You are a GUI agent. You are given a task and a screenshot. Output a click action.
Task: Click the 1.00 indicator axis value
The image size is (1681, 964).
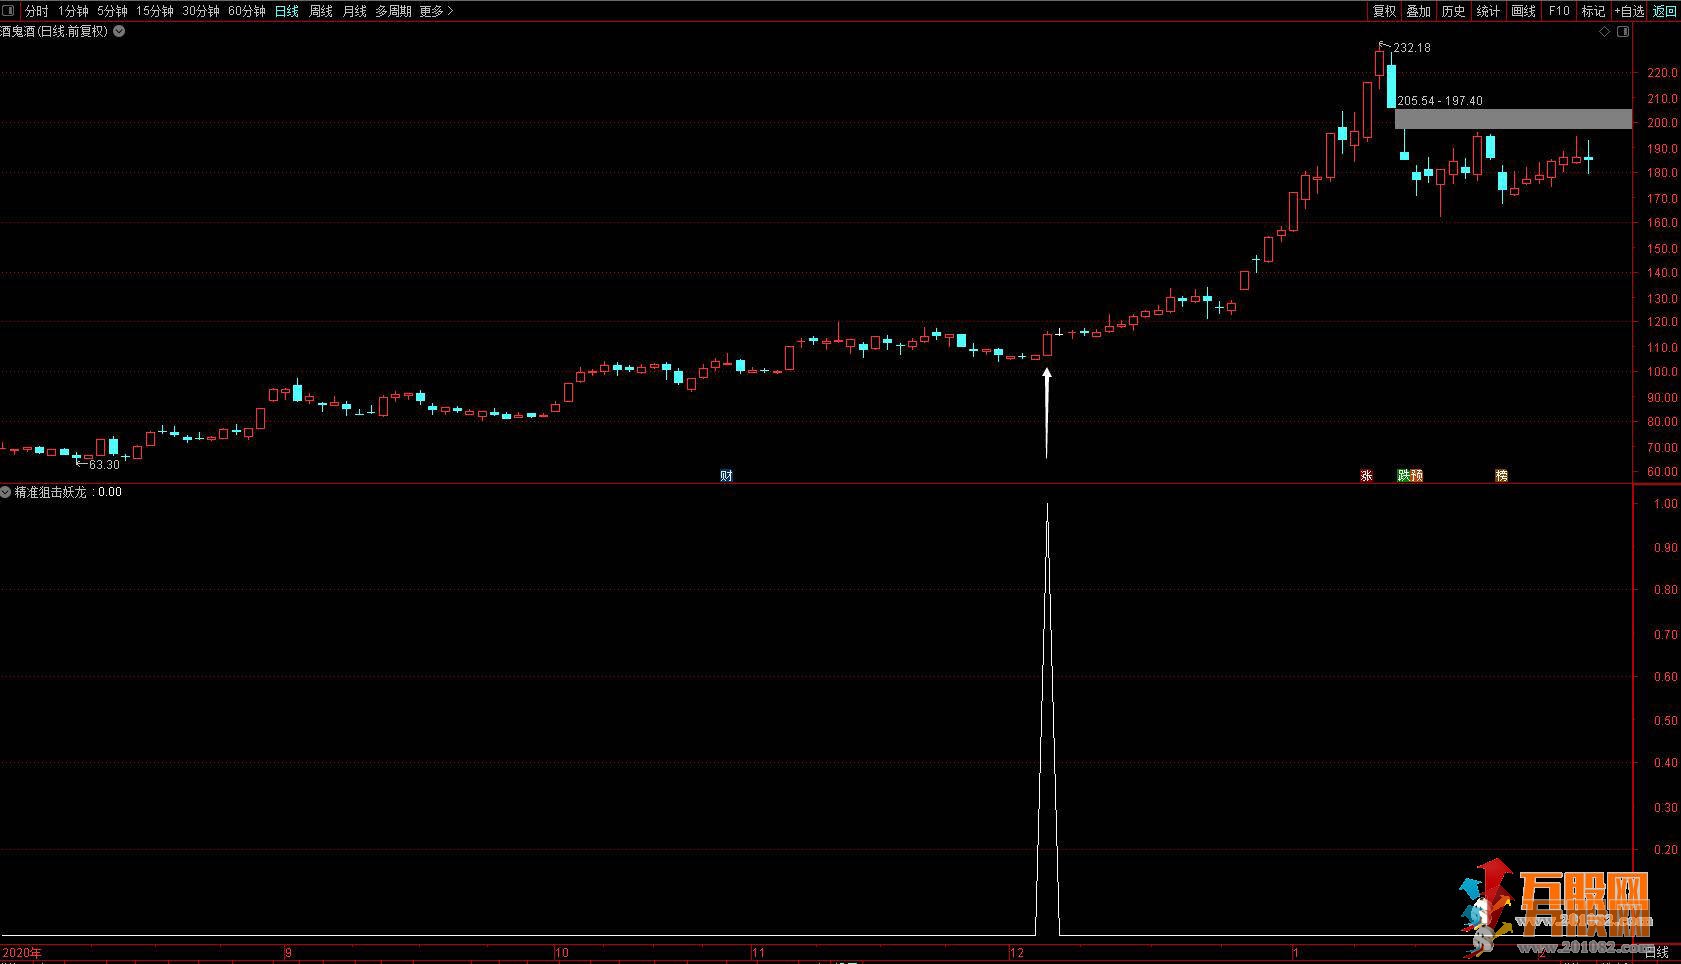click(x=1666, y=504)
